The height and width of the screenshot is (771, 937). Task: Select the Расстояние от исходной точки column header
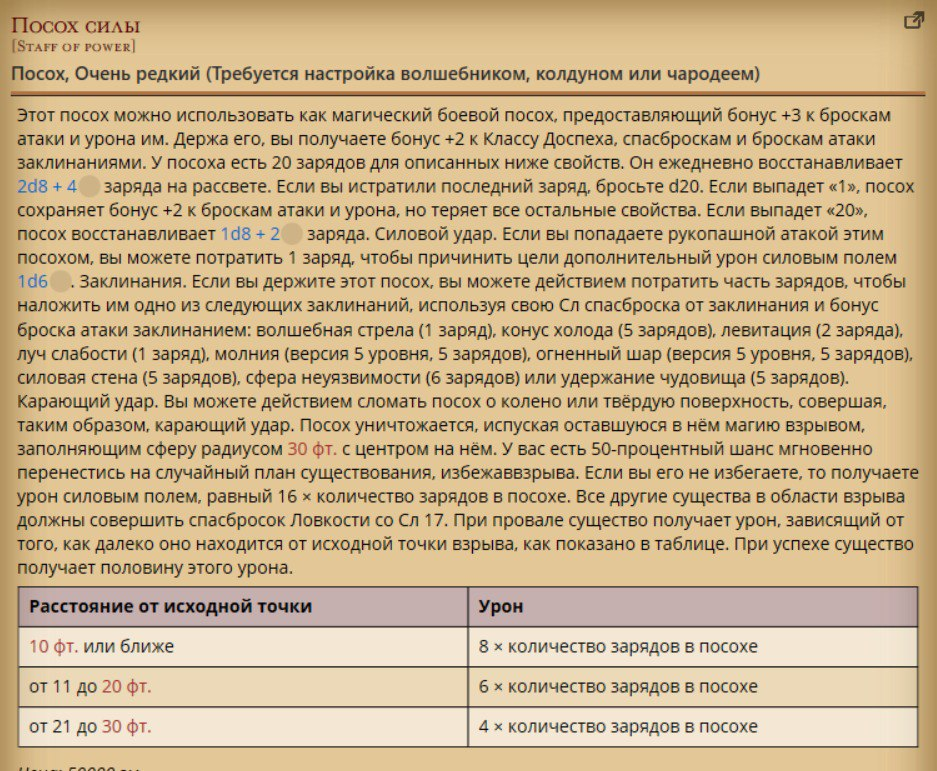pyautogui.click(x=170, y=607)
